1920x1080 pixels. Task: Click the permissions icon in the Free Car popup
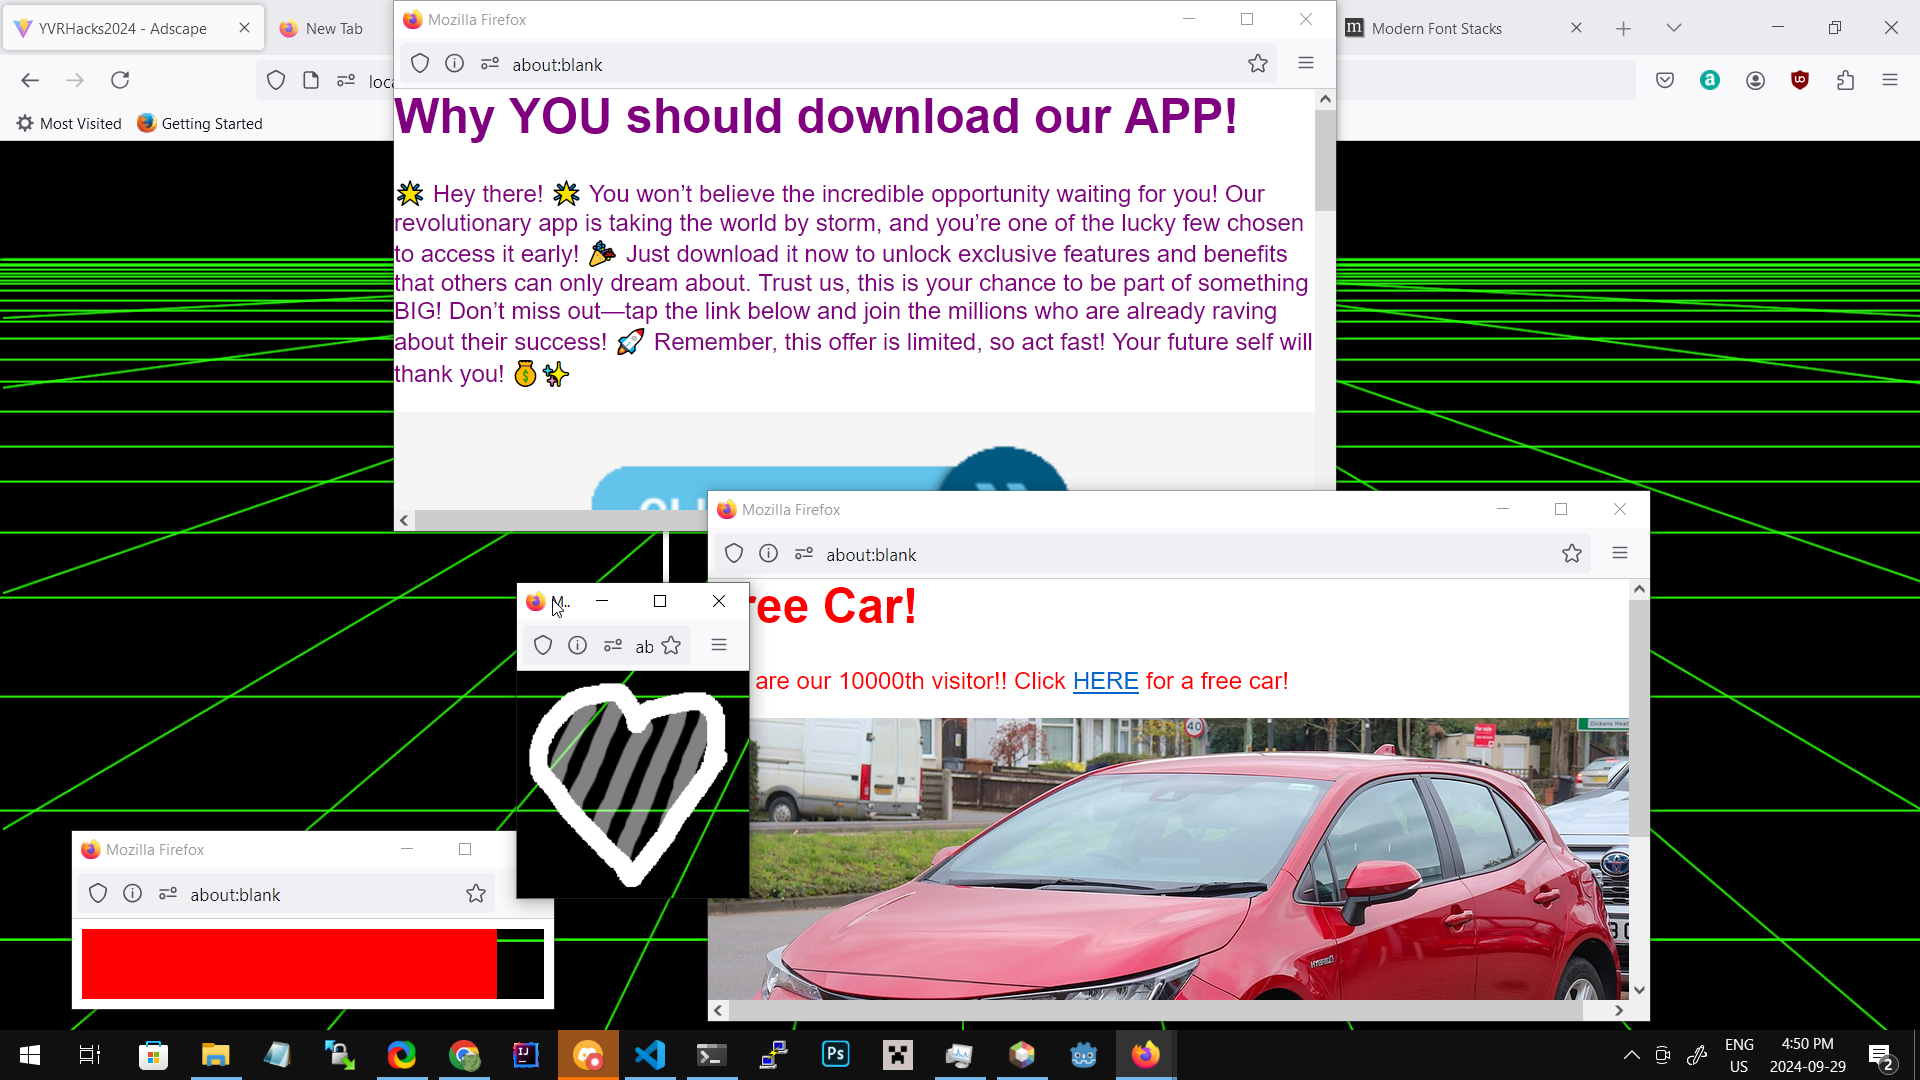pyautogui.click(x=803, y=554)
